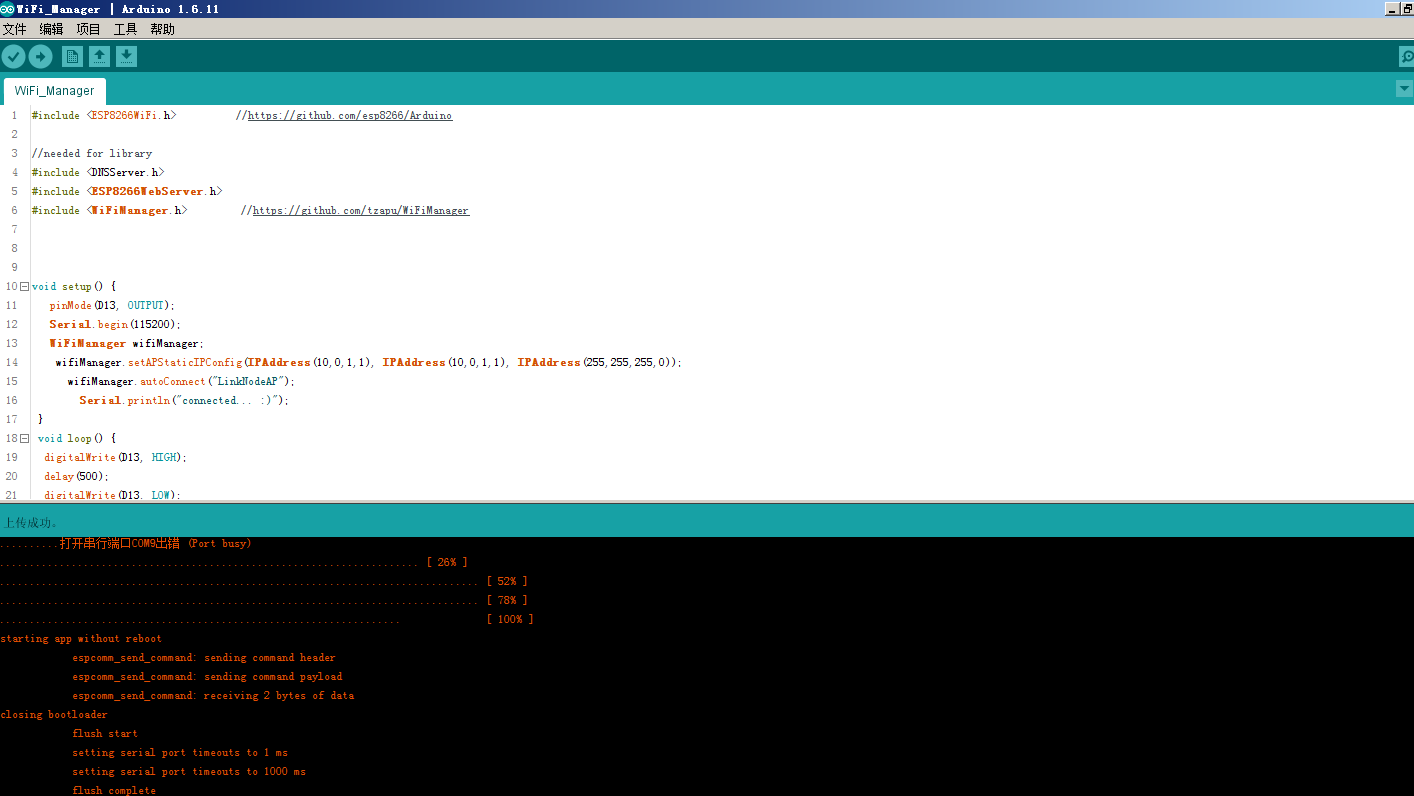Click the 'sending command payload' log line
This screenshot has width=1414, height=796.
point(207,677)
